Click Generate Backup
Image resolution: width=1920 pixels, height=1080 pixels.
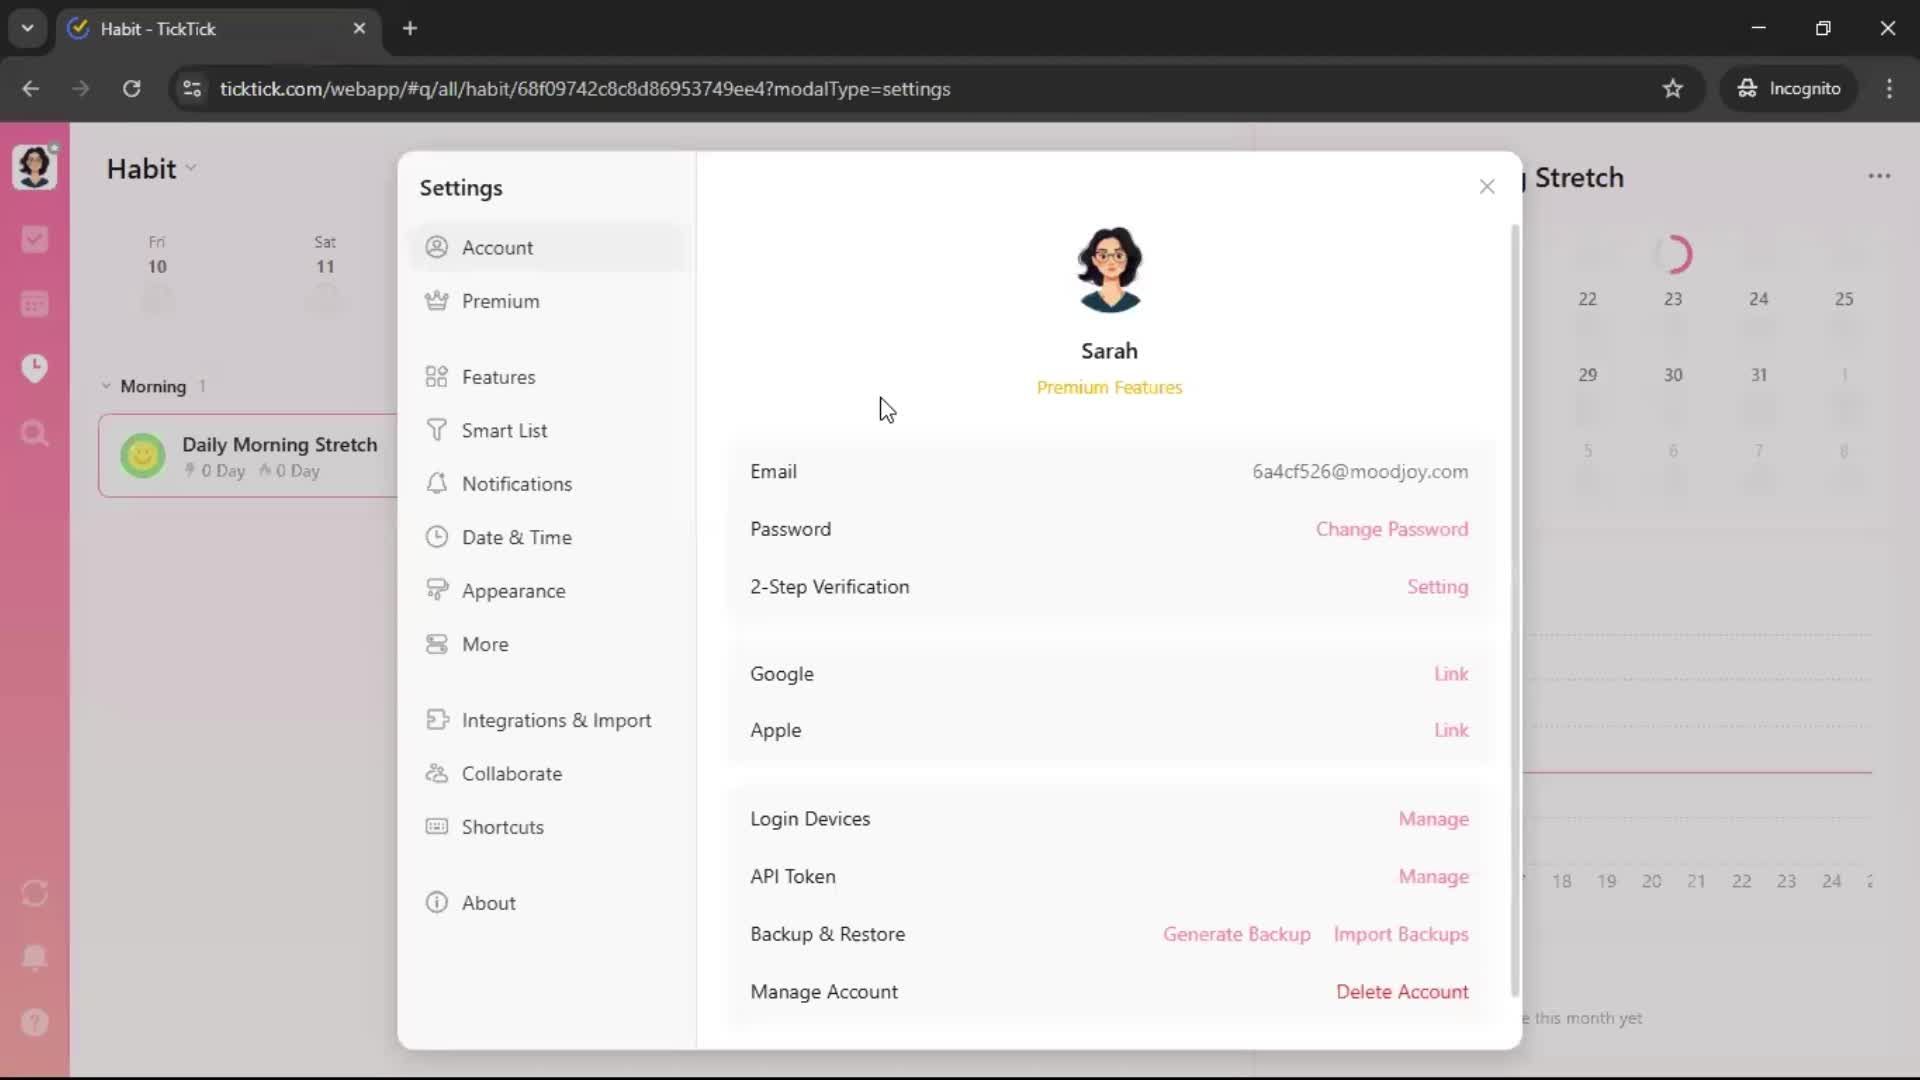[x=1236, y=934]
